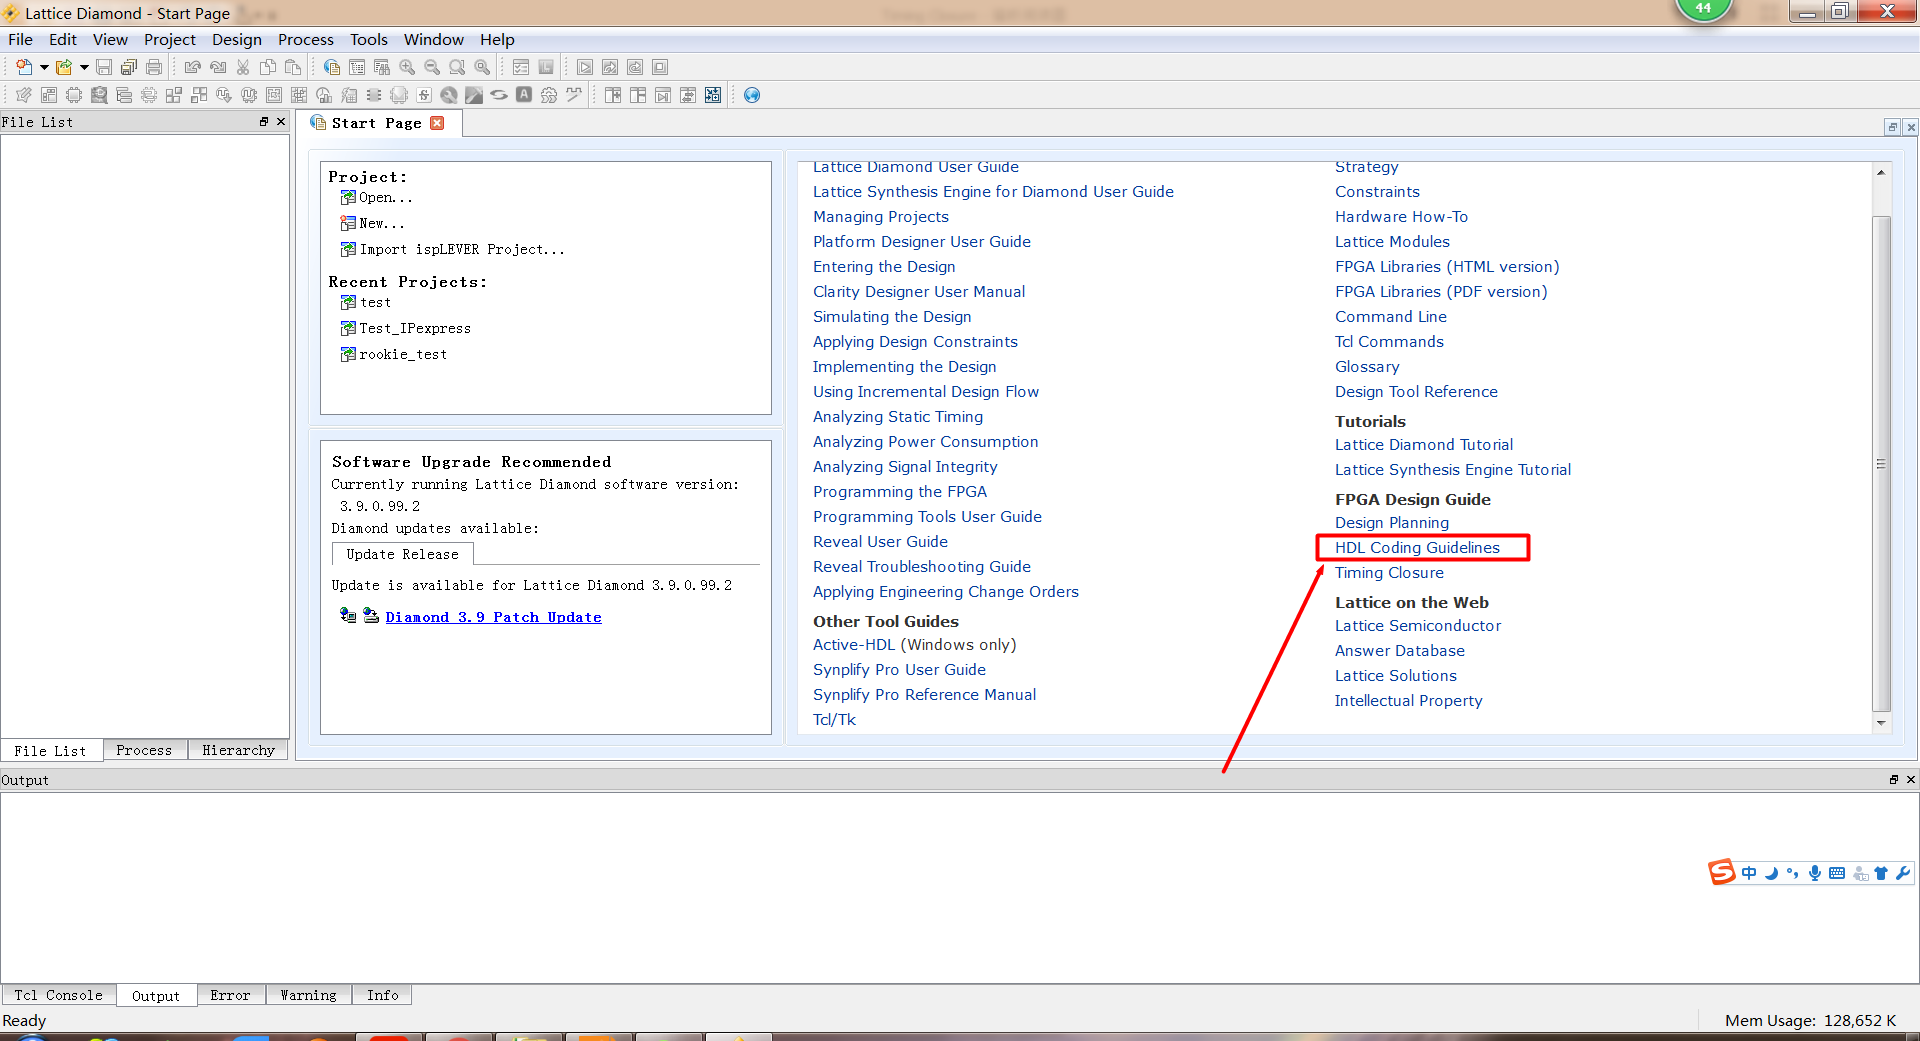1920x1041 pixels.
Task: Open the Design menu
Action: pyautogui.click(x=237, y=40)
